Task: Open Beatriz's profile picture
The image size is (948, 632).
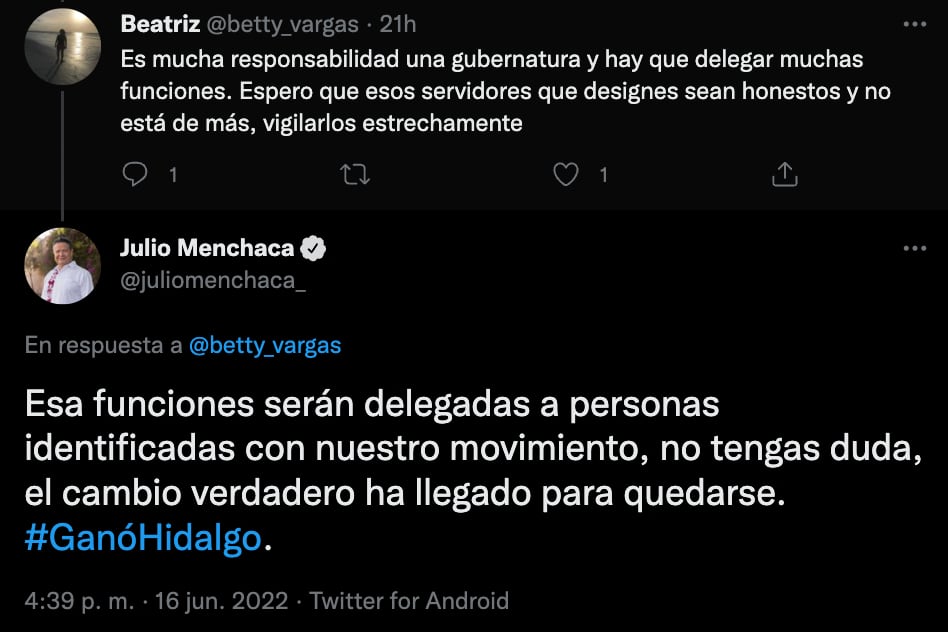Action: [x=62, y=46]
